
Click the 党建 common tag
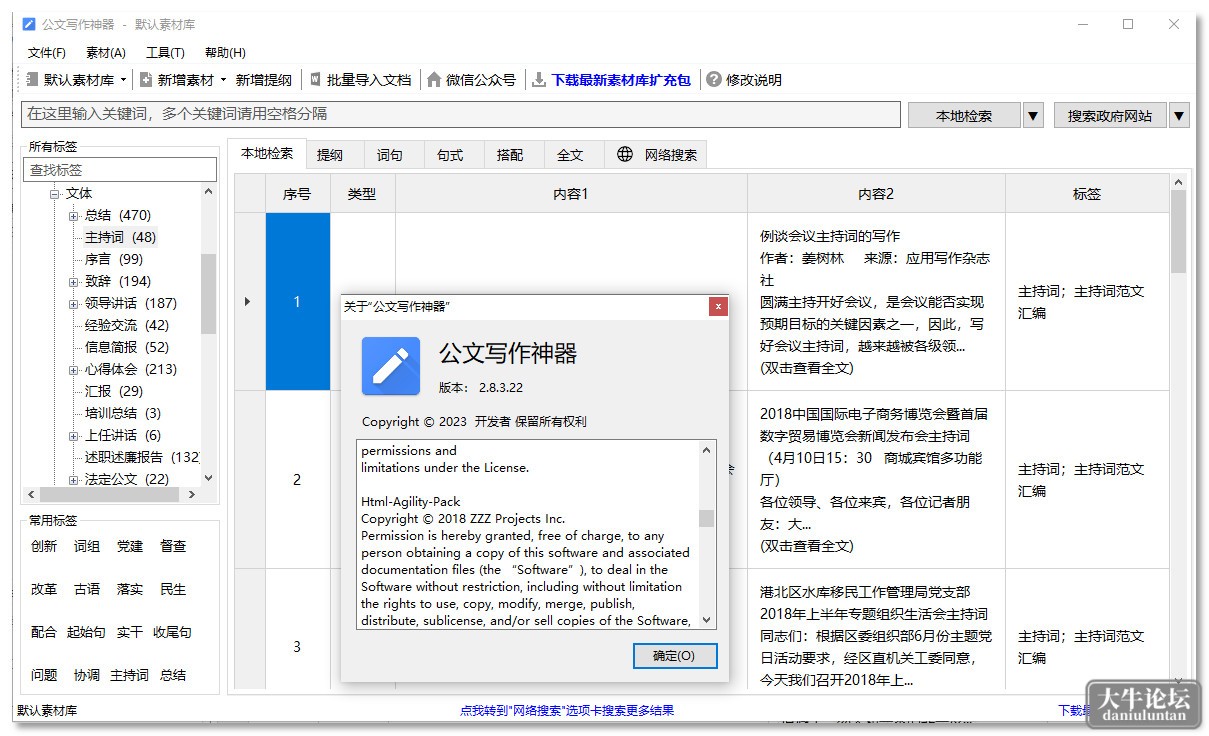tap(130, 547)
